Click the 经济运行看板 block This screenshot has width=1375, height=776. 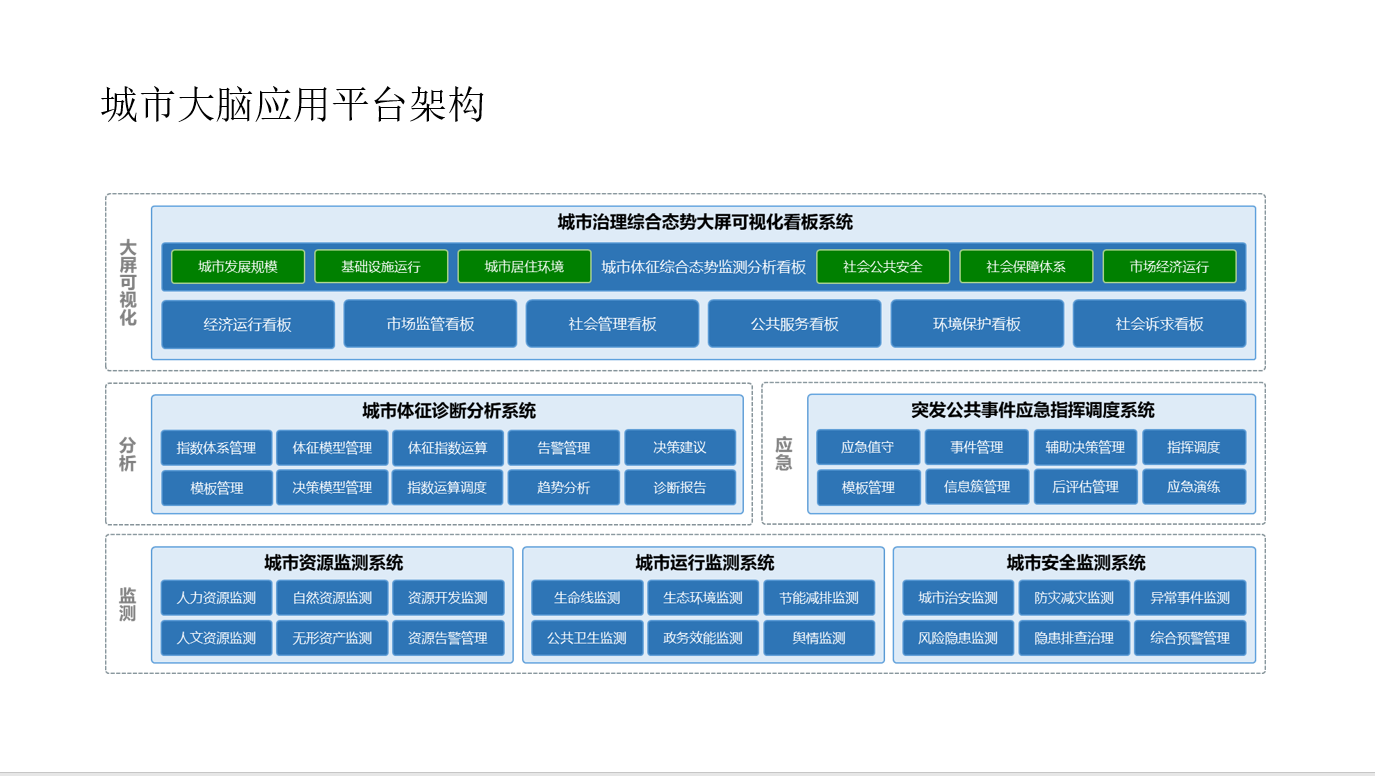coord(248,324)
